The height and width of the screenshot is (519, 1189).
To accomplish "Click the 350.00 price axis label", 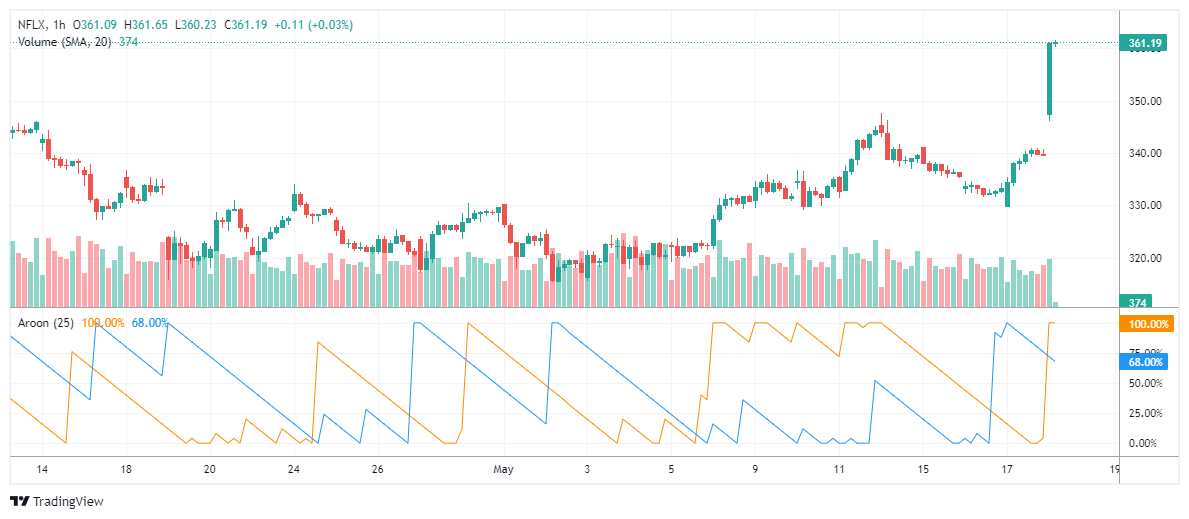I will pos(1146,101).
